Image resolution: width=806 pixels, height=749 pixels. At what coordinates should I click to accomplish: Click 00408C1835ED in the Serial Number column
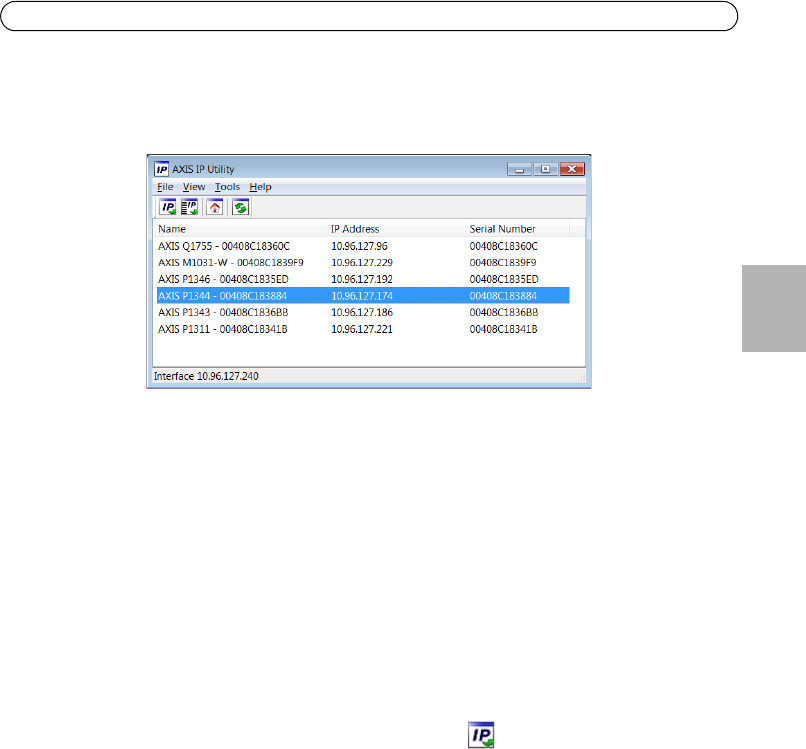click(504, 279)
